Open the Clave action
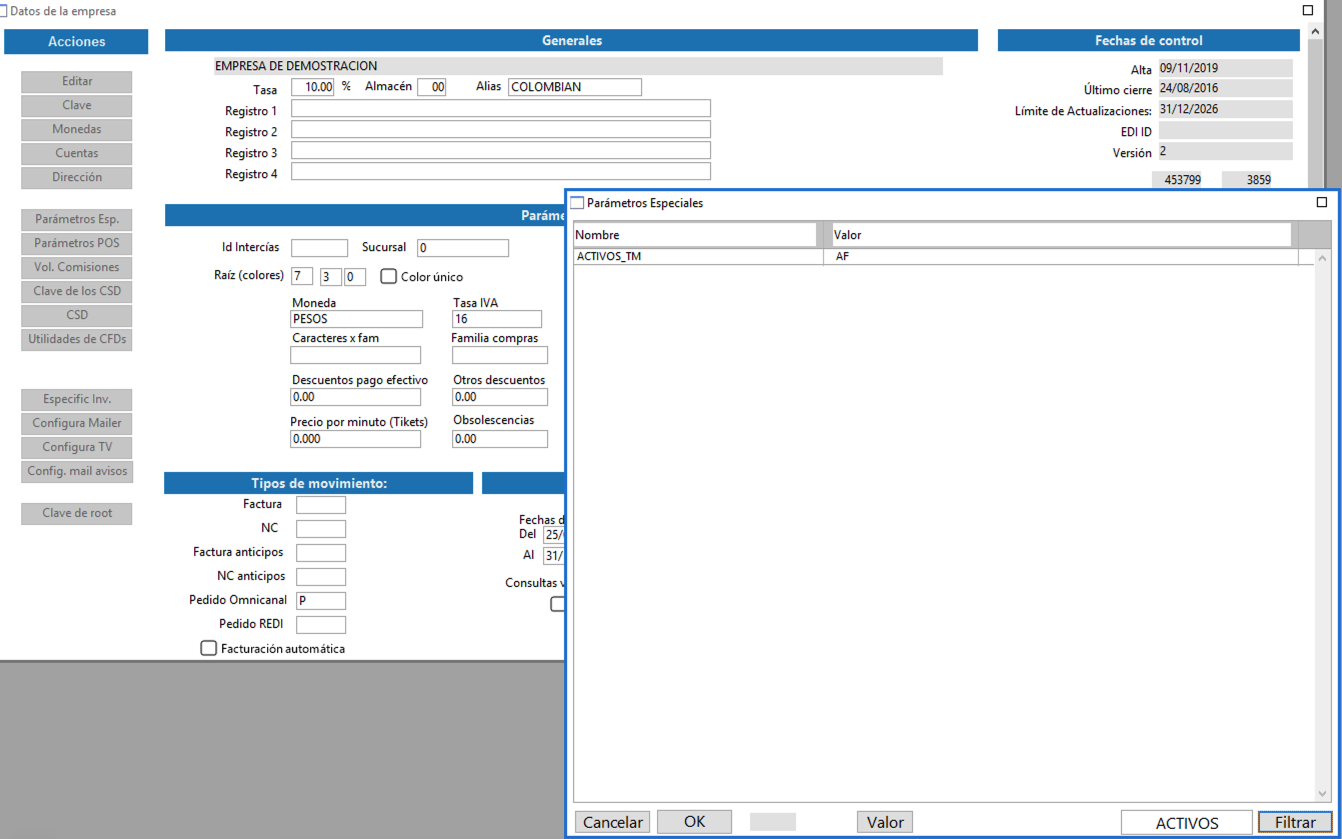This screenshot has height=839, width=1342. [x=77, y=105]
